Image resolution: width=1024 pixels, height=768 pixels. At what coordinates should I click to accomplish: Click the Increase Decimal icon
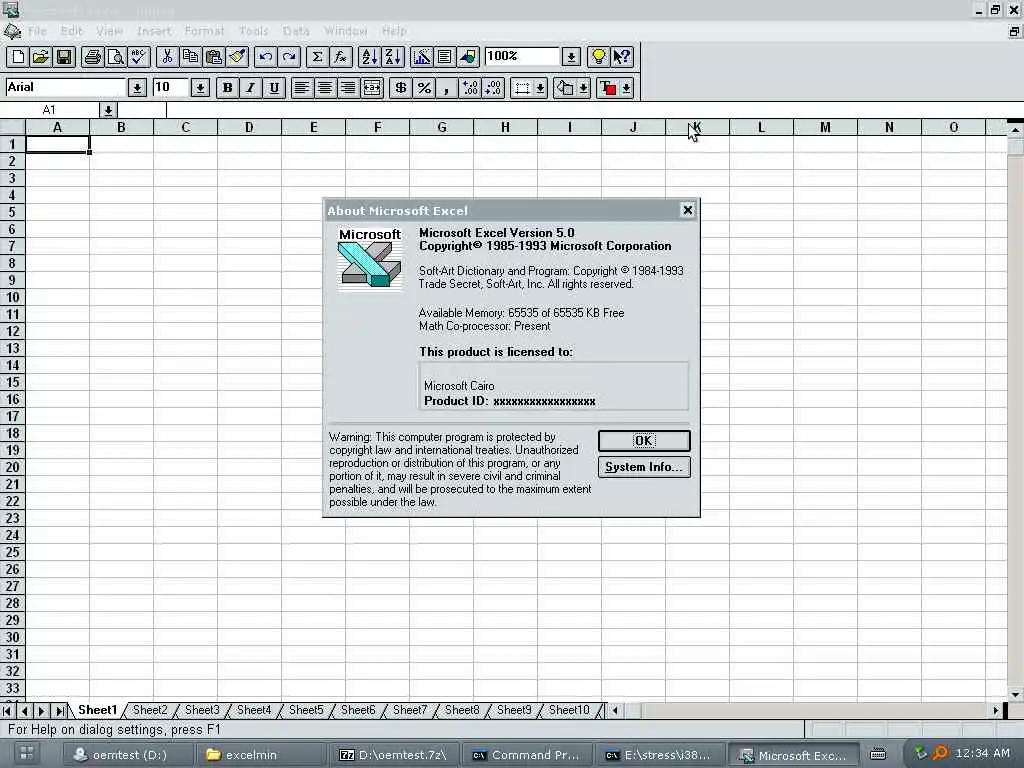(x=470, y=88)
